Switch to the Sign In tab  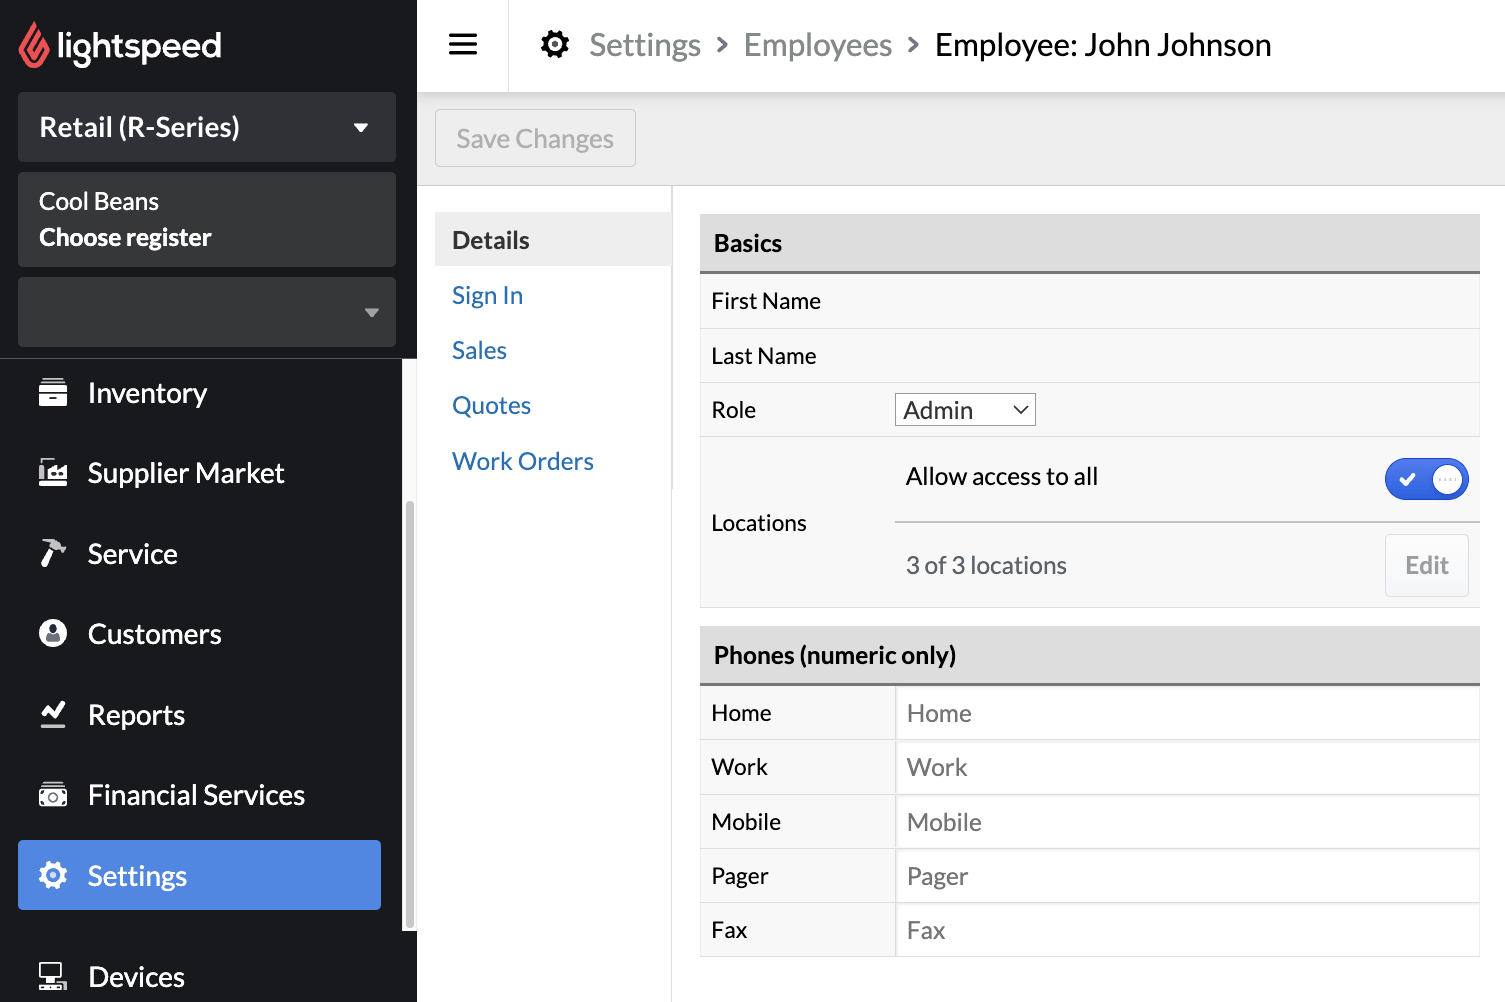pos(487,295)
